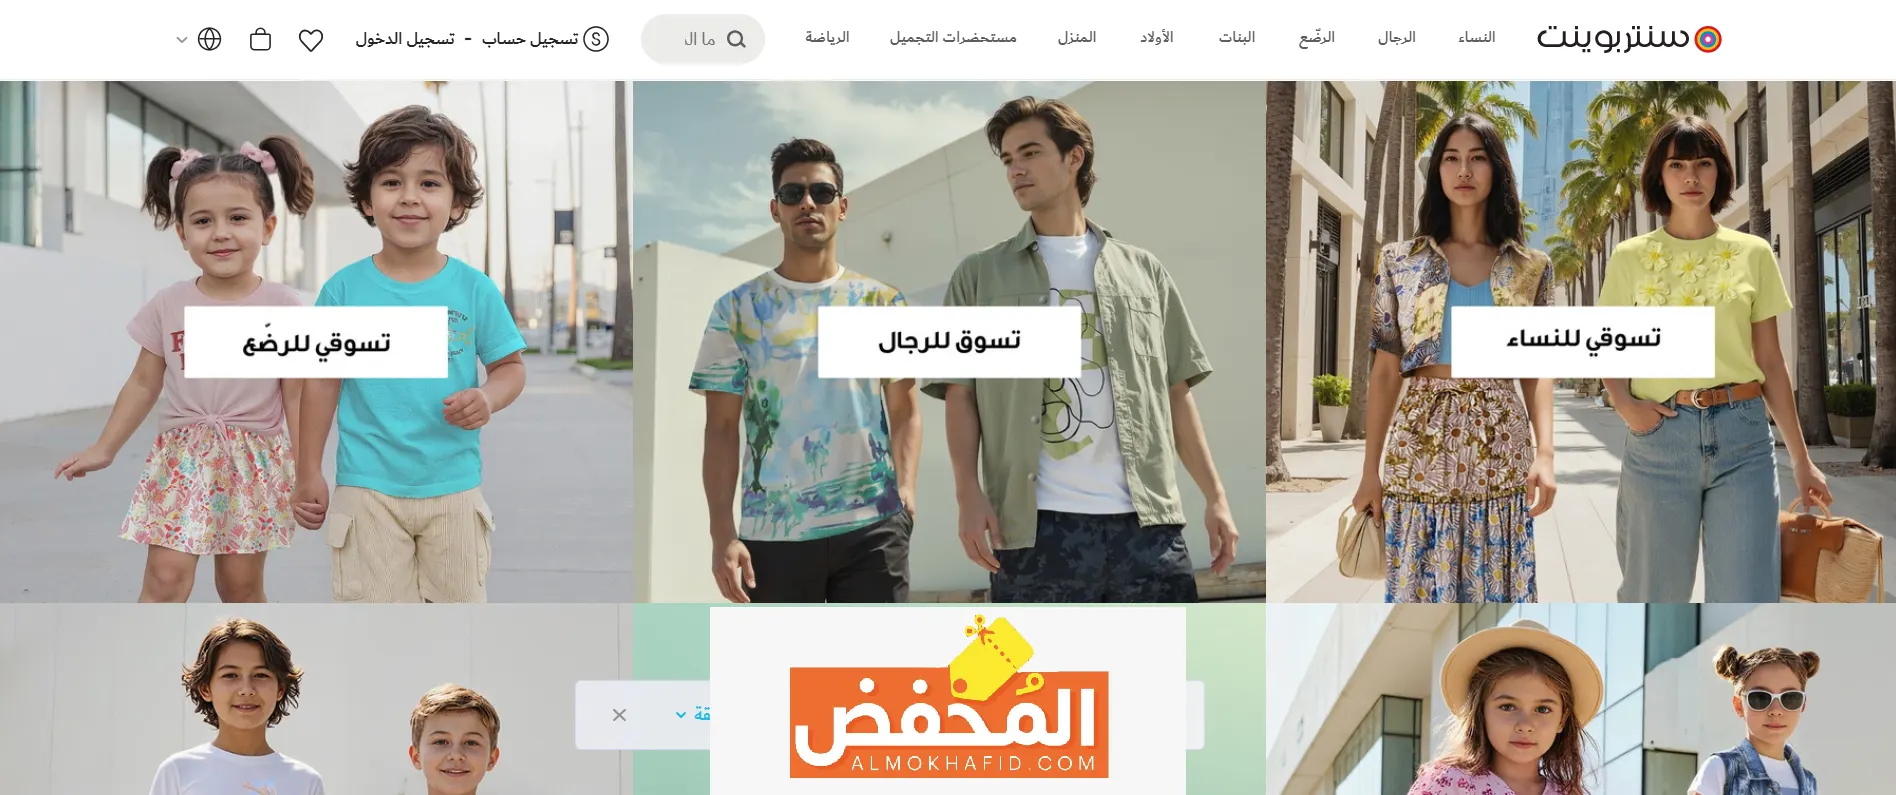
Task: Select the الأولاد category in navbar
Action: tap(1157, 38)
